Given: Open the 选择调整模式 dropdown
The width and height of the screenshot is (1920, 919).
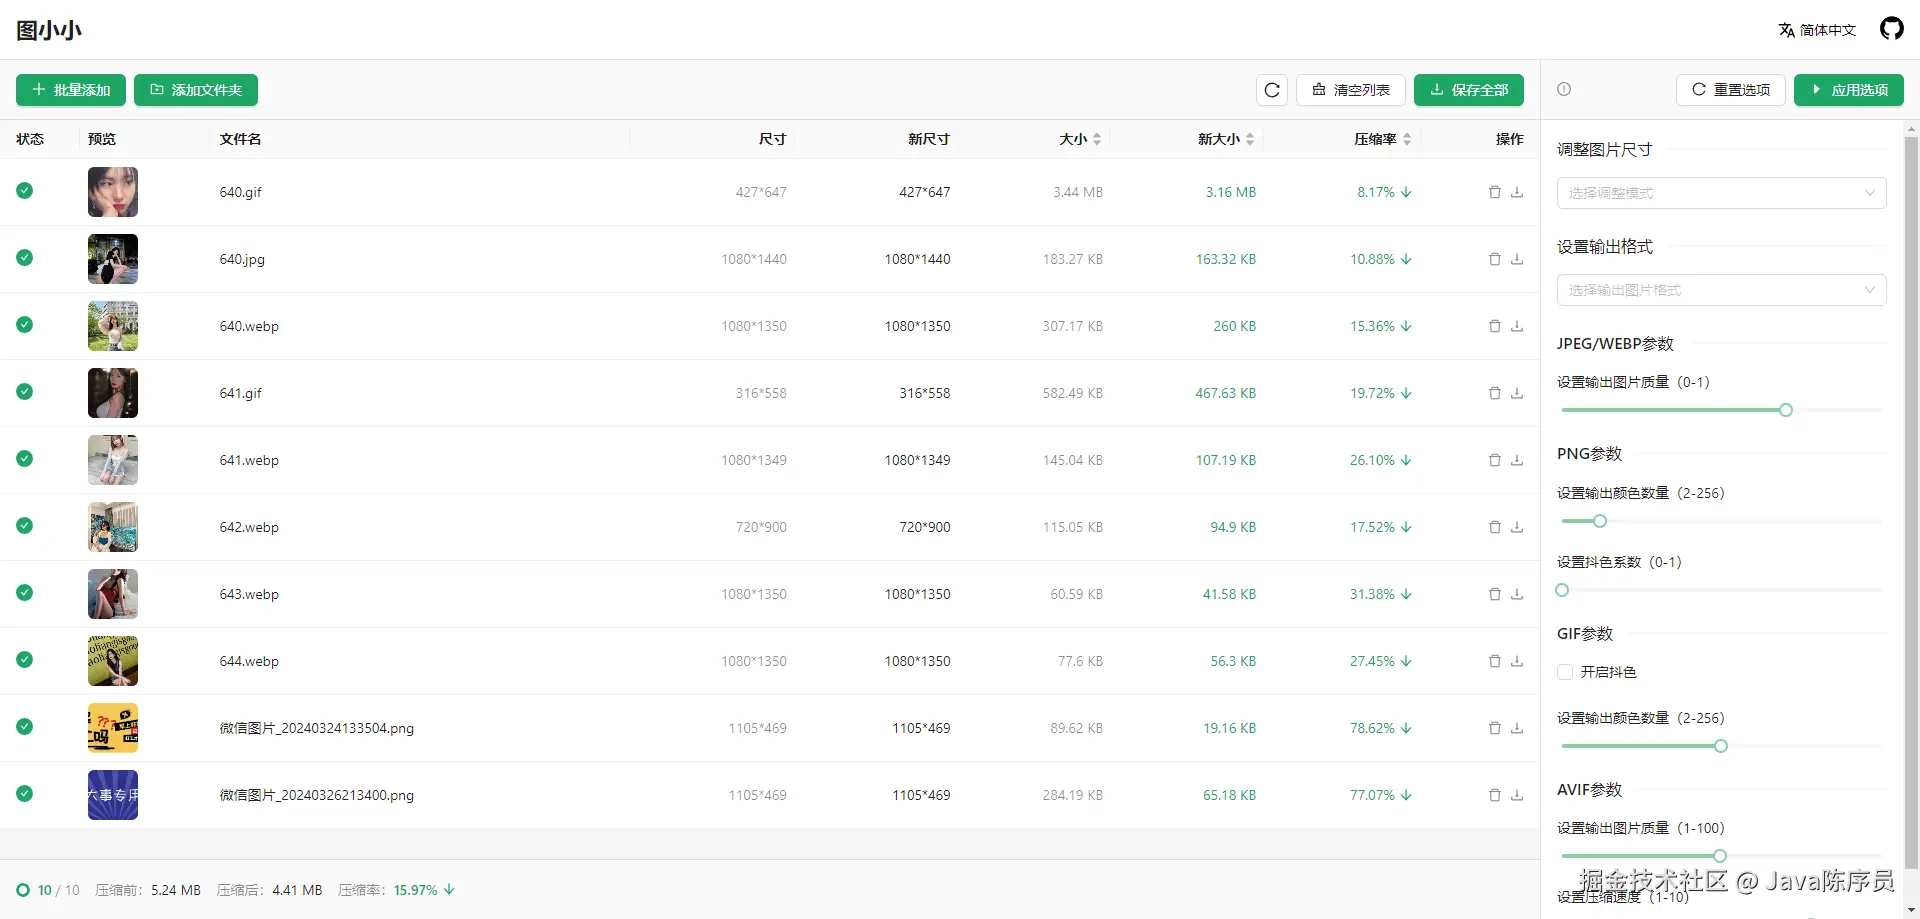Looking at the screenshot, I should [1721, 193].
